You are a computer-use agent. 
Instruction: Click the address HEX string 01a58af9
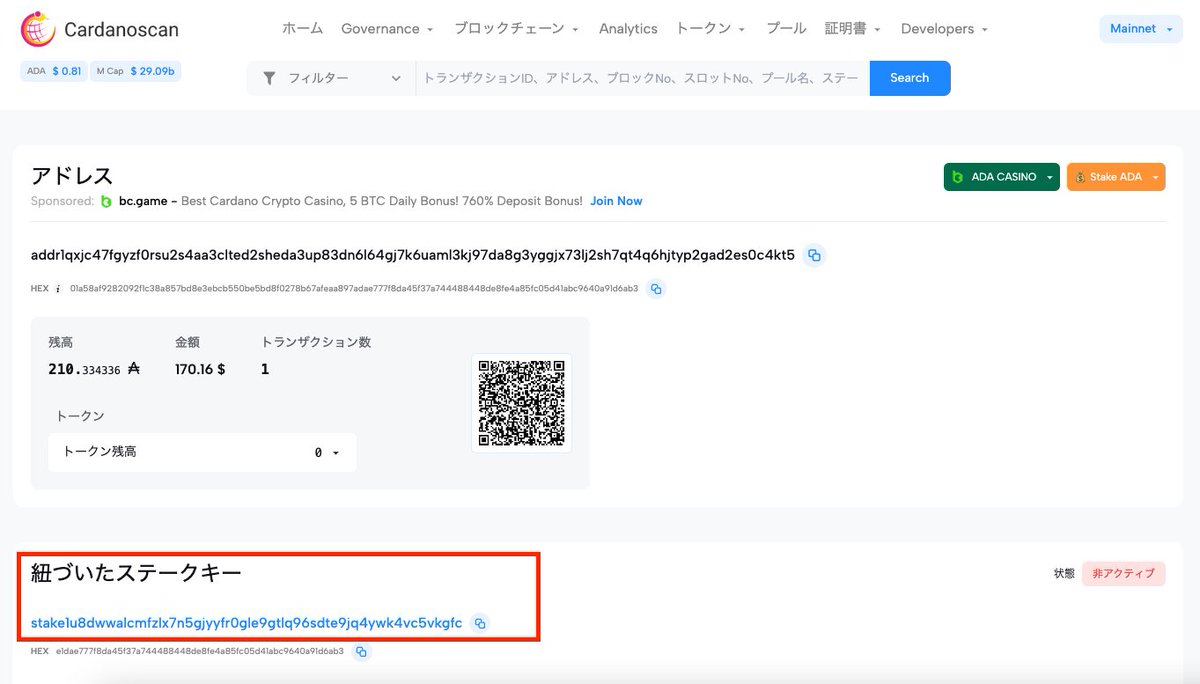(x=354, y=289)
